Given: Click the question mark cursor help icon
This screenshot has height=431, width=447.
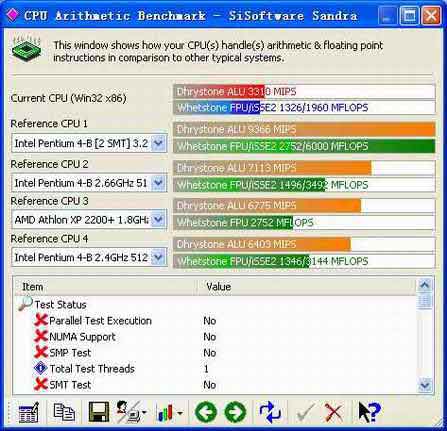Looking at the screenshot, I should (x=369, y=412).
